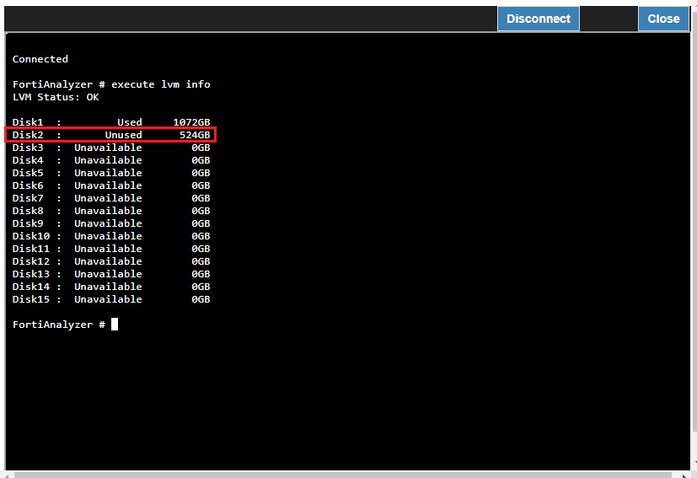Click the Disconnect button
The width and height of the screenshot is (697, 478).
tap(538, 19)
